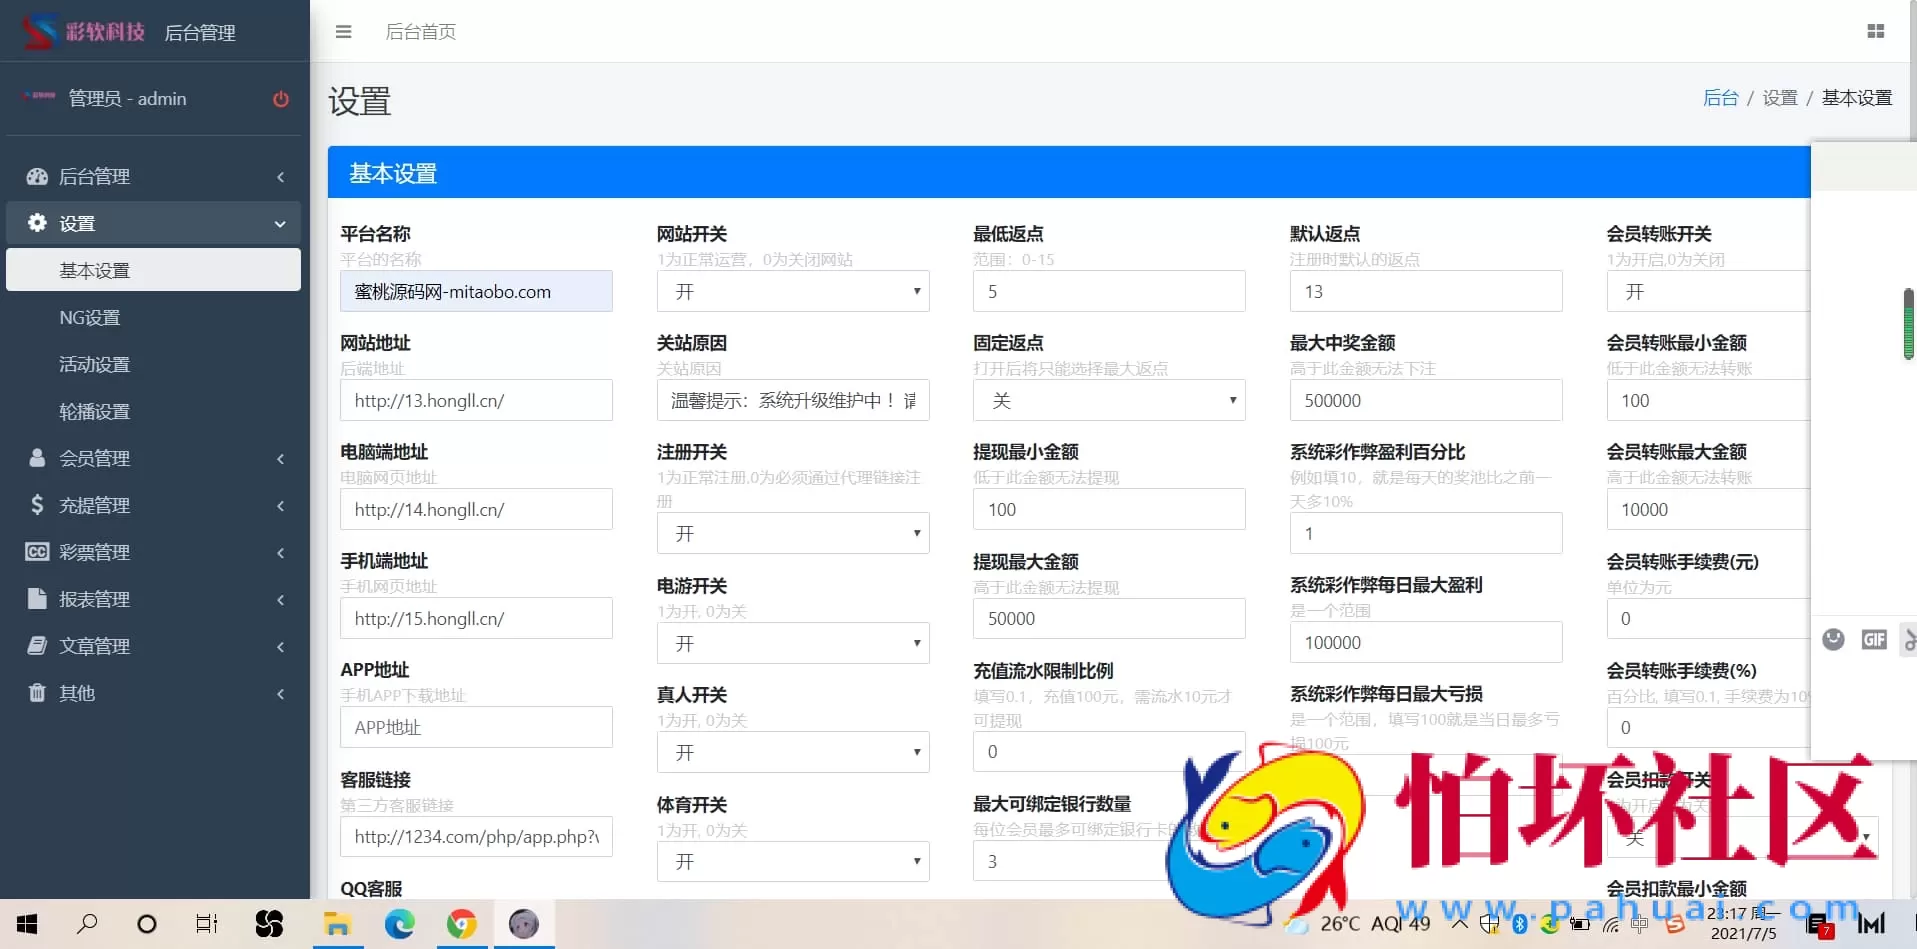Select the 文章管理 book icon

(37, 645)
